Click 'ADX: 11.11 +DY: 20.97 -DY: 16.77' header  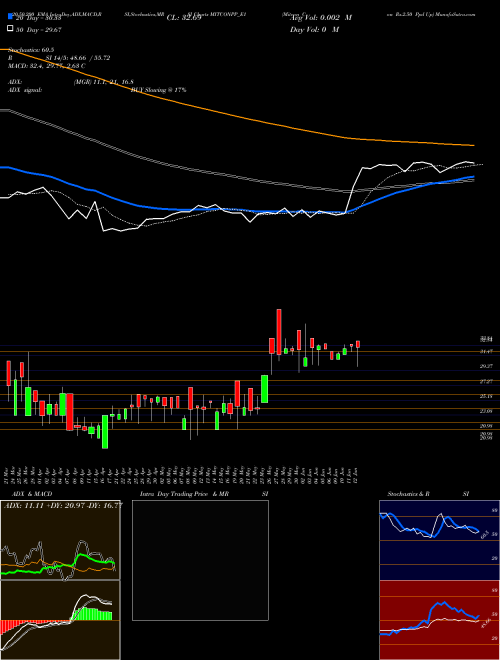63,505
